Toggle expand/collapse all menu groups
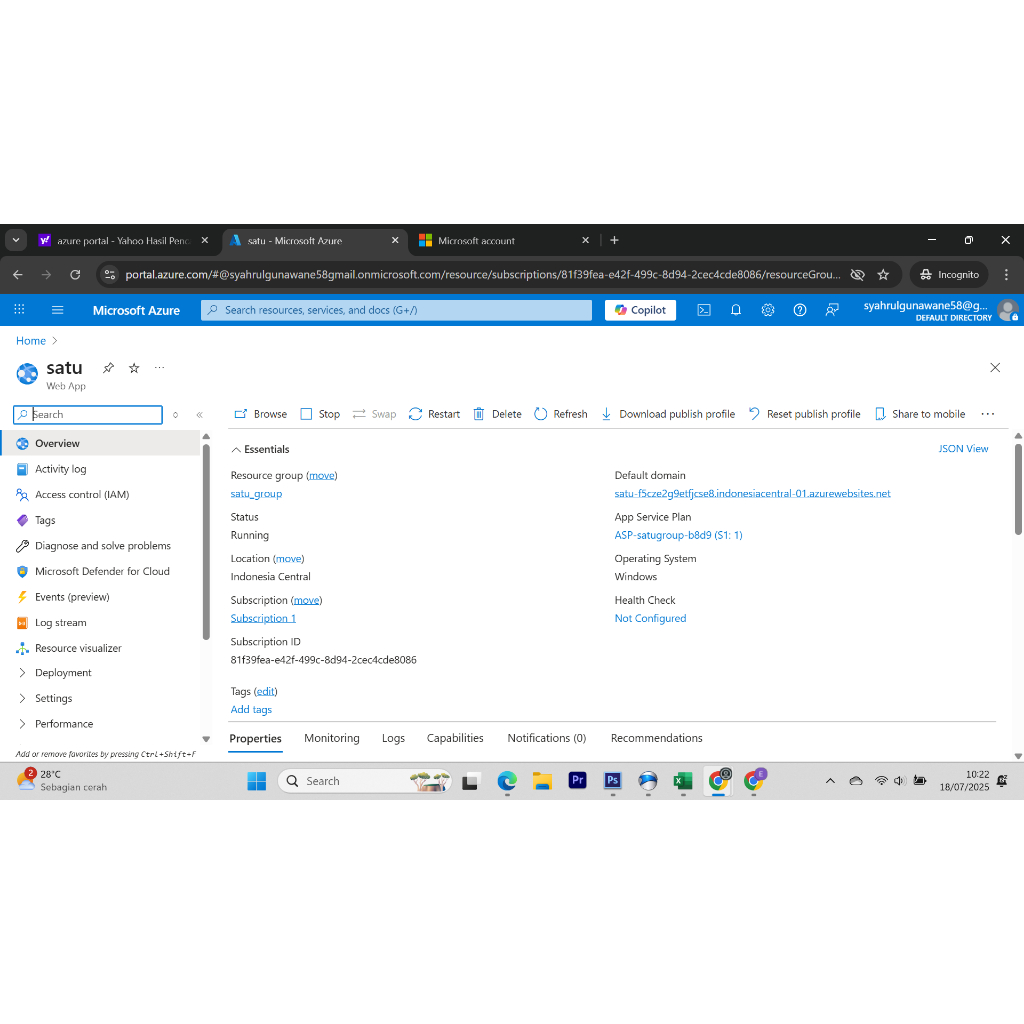This screenshot has height=1024, width=1024. (175, 415)
